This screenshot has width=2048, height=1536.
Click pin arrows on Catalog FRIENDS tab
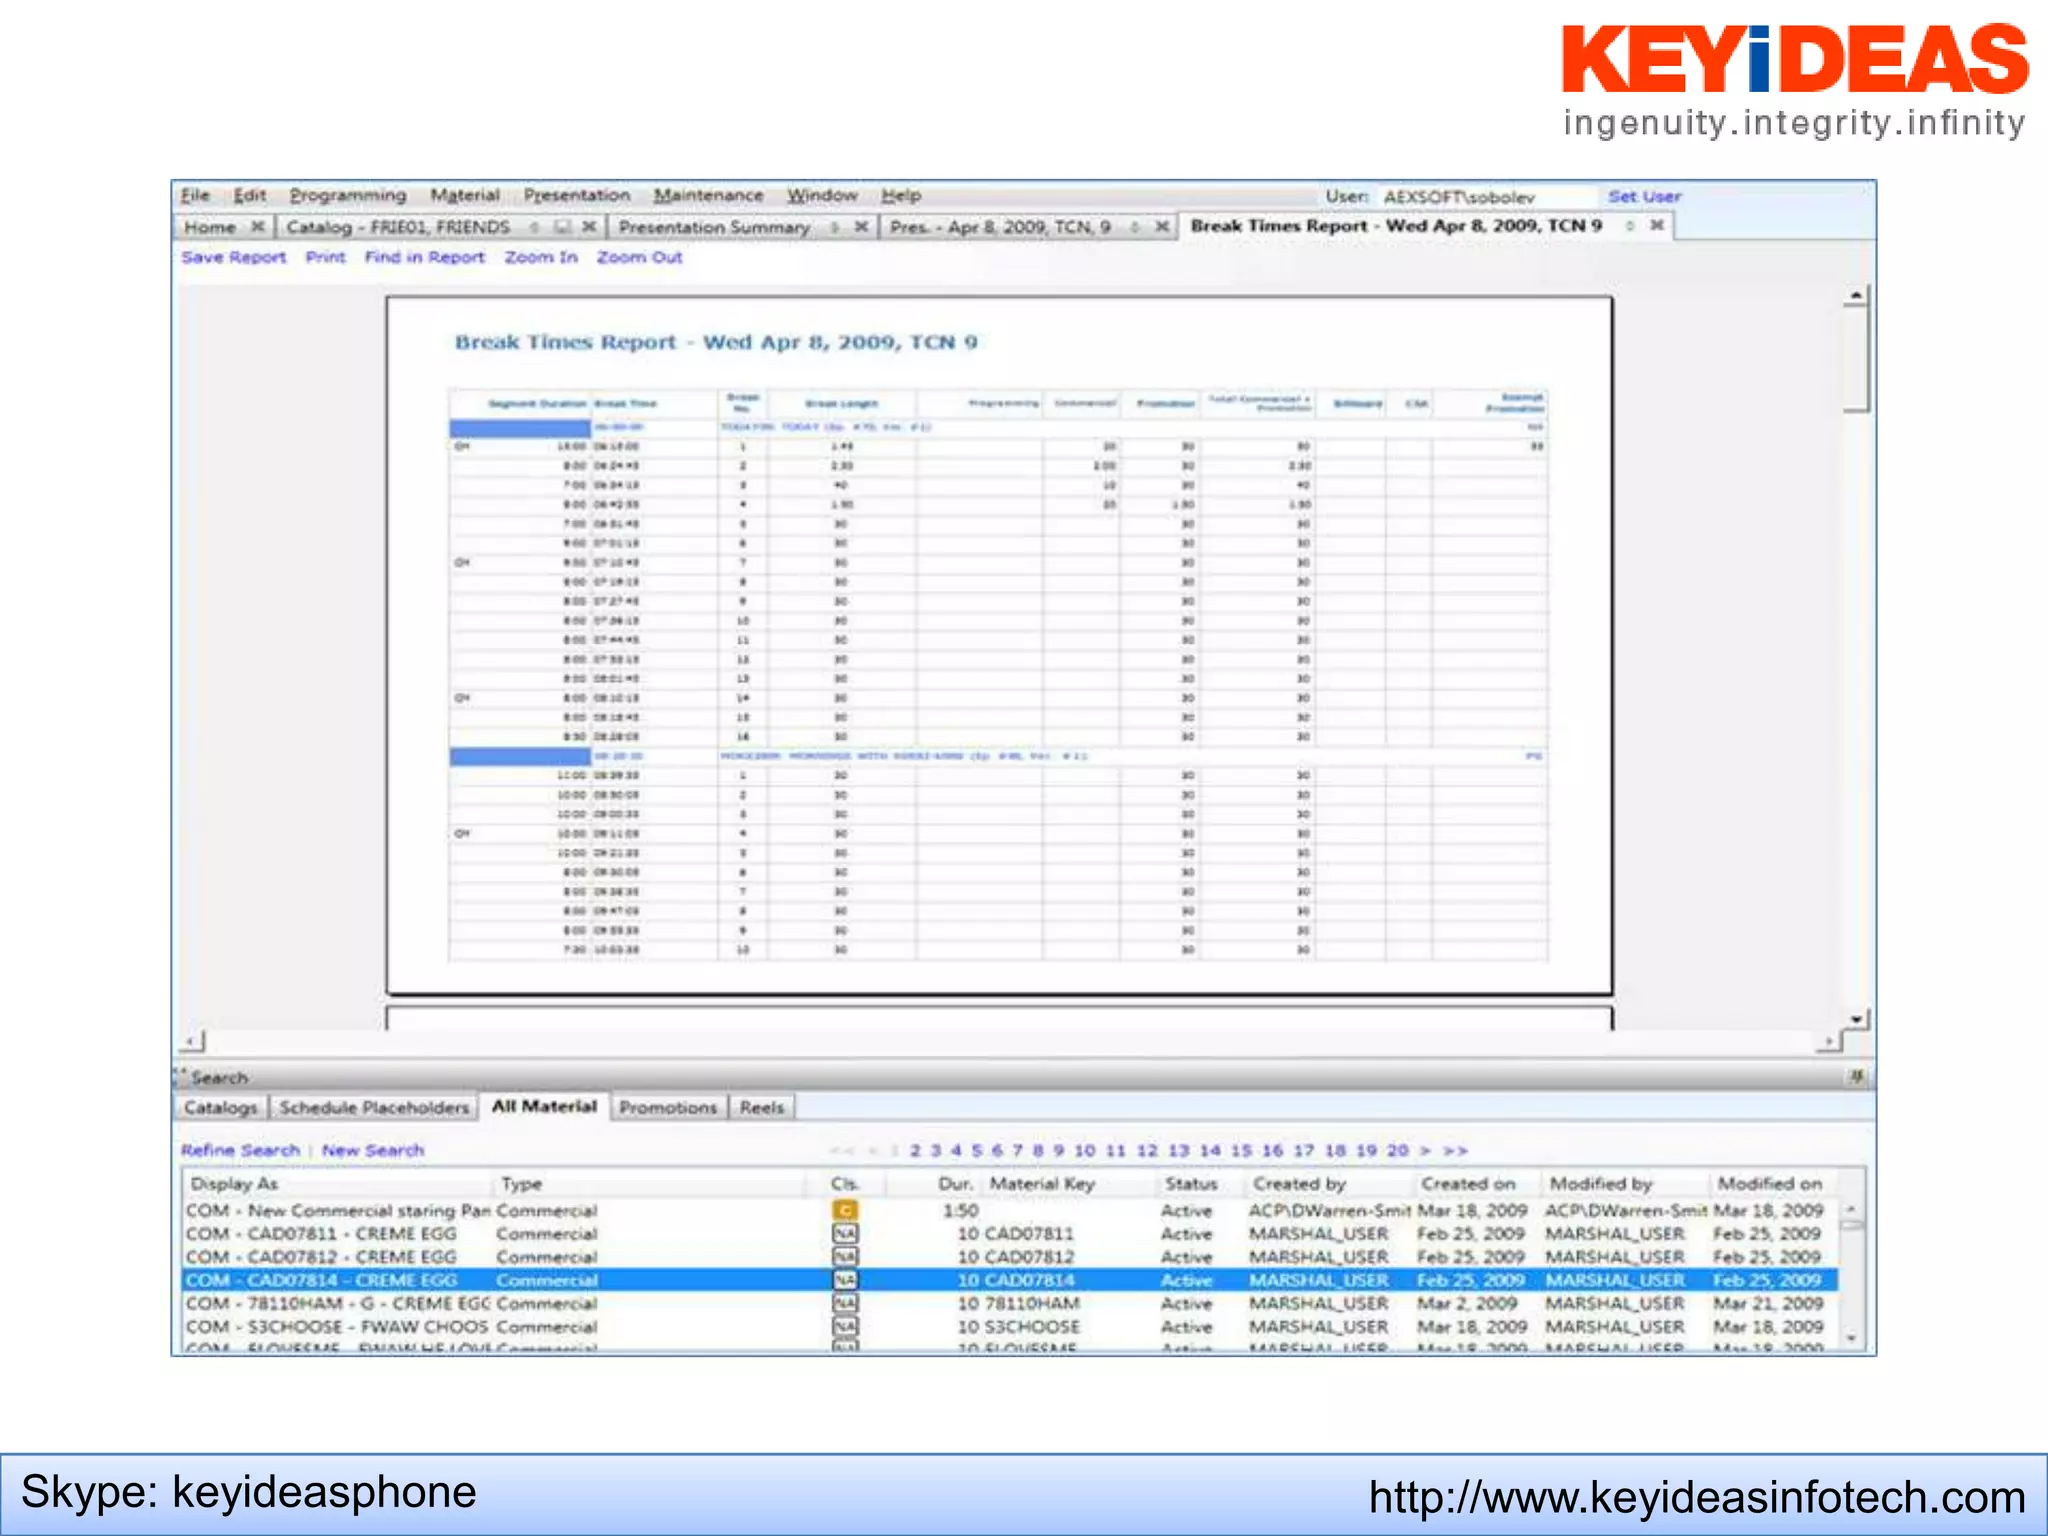pyautogui.click(x=534, y=227)
